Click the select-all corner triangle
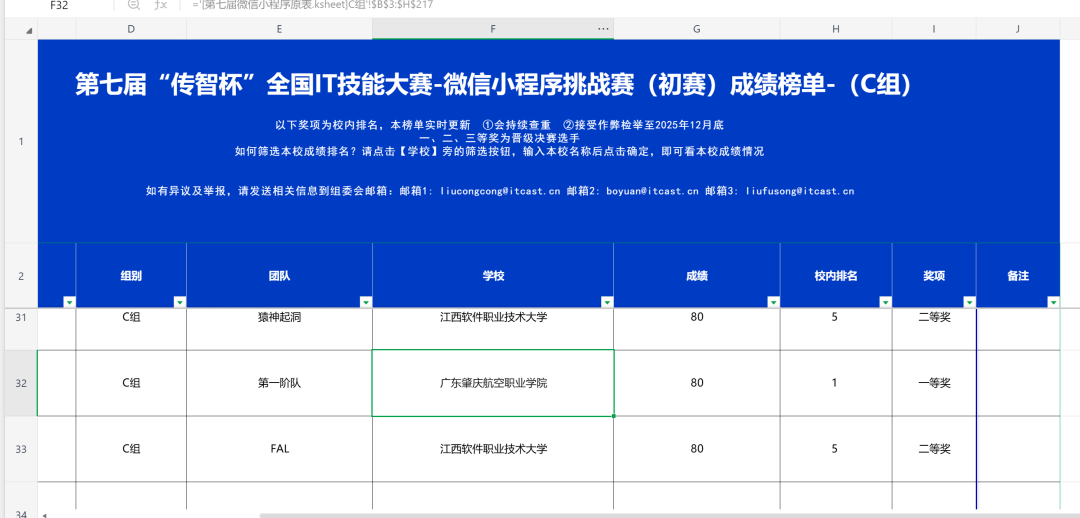 [29, 32]
